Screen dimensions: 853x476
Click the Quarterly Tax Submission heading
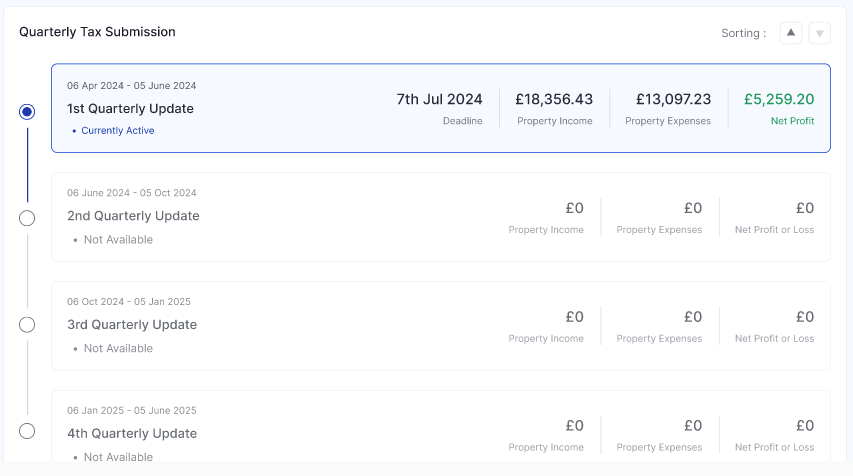coord(97,32)
